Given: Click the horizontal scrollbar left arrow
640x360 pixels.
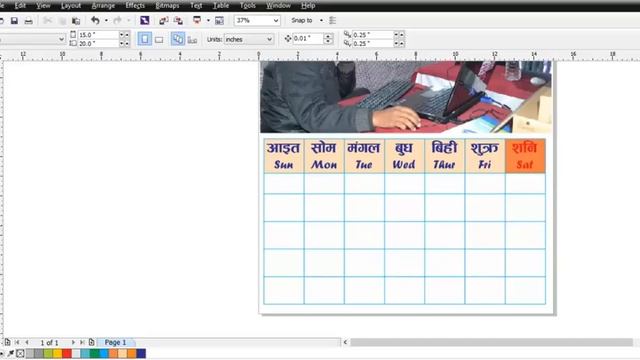Looking at the screenshot, I should (x=345, y=342).
